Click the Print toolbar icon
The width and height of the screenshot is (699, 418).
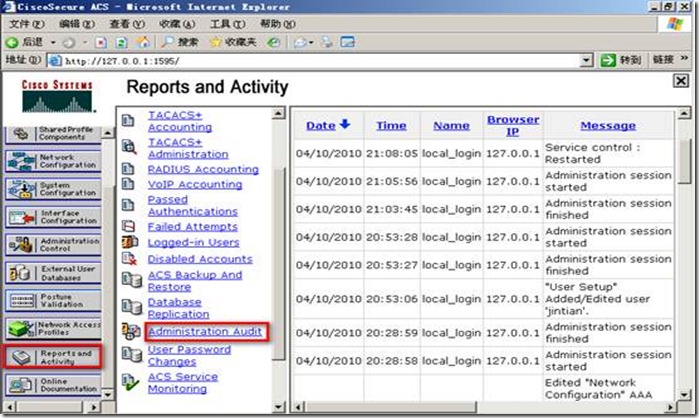tap(328, 42)
